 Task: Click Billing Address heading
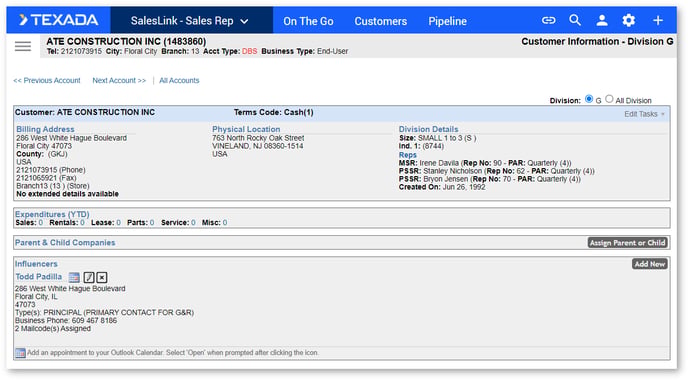pos(45,129)
